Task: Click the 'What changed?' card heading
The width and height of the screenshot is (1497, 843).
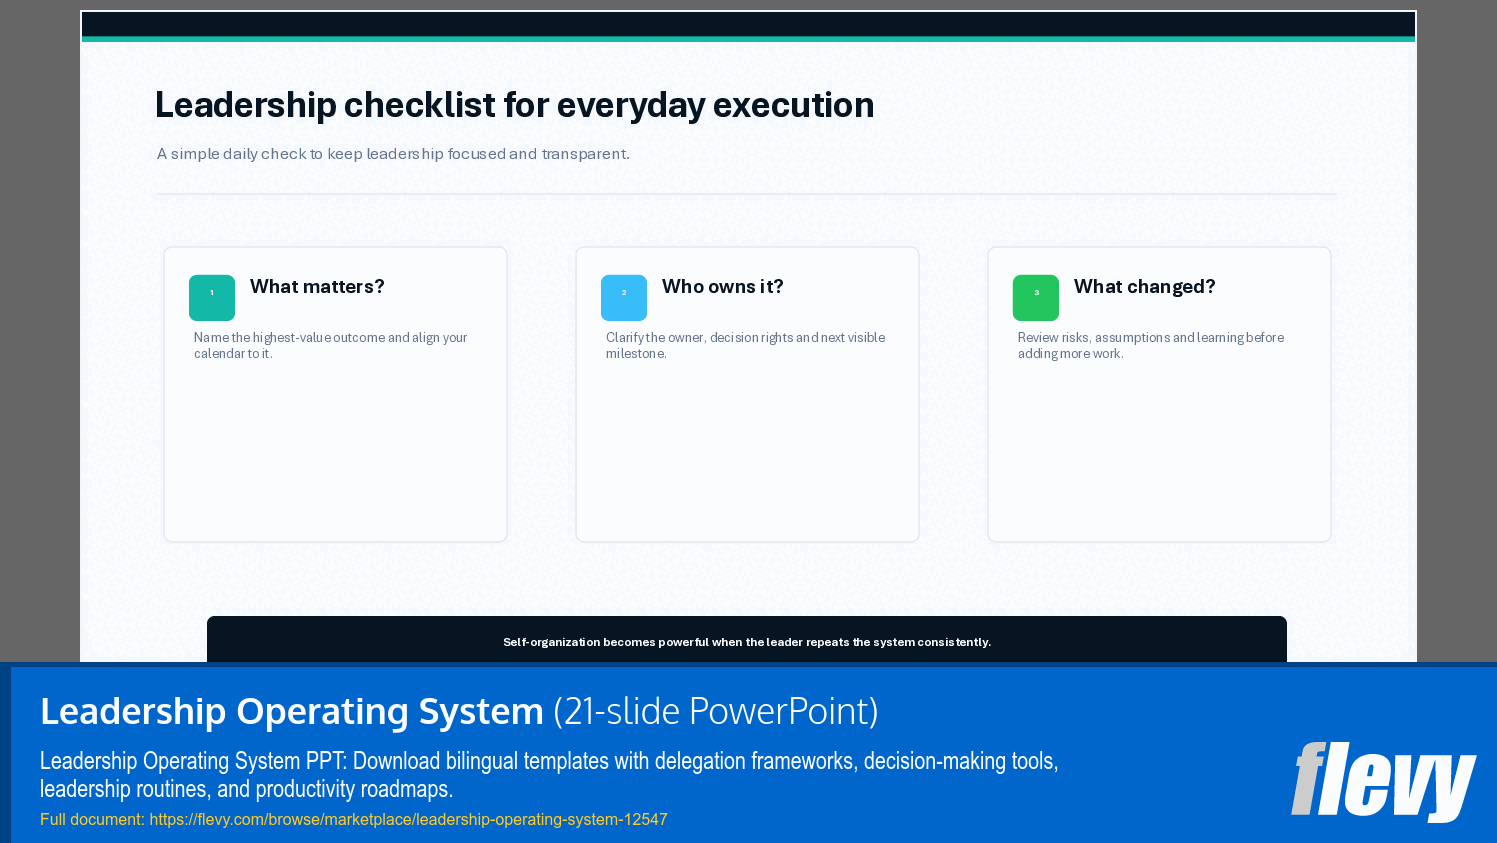Action: 1145,287
